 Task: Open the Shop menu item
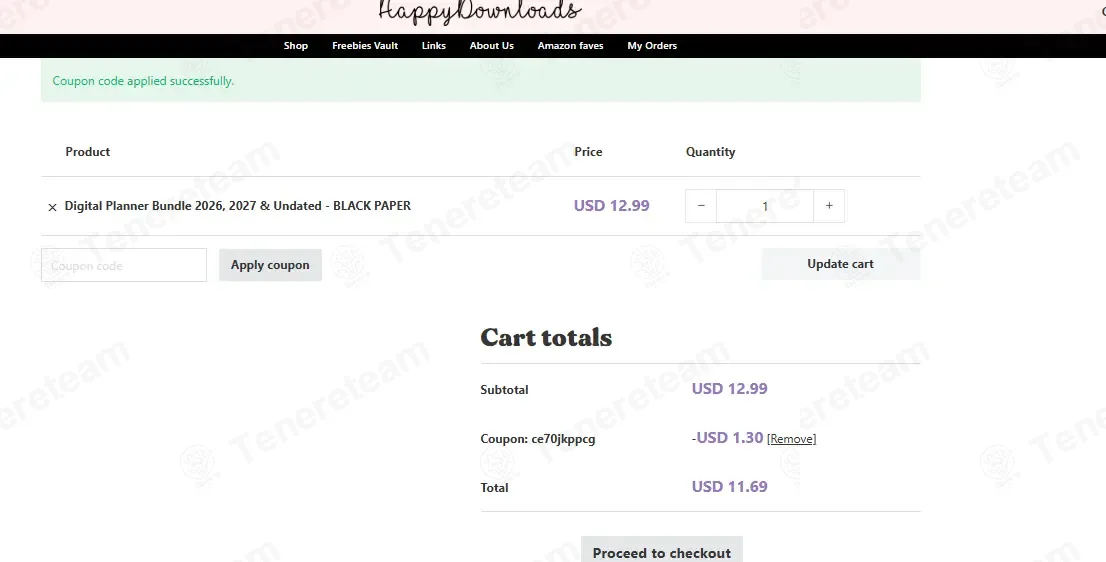click(296, 46)
